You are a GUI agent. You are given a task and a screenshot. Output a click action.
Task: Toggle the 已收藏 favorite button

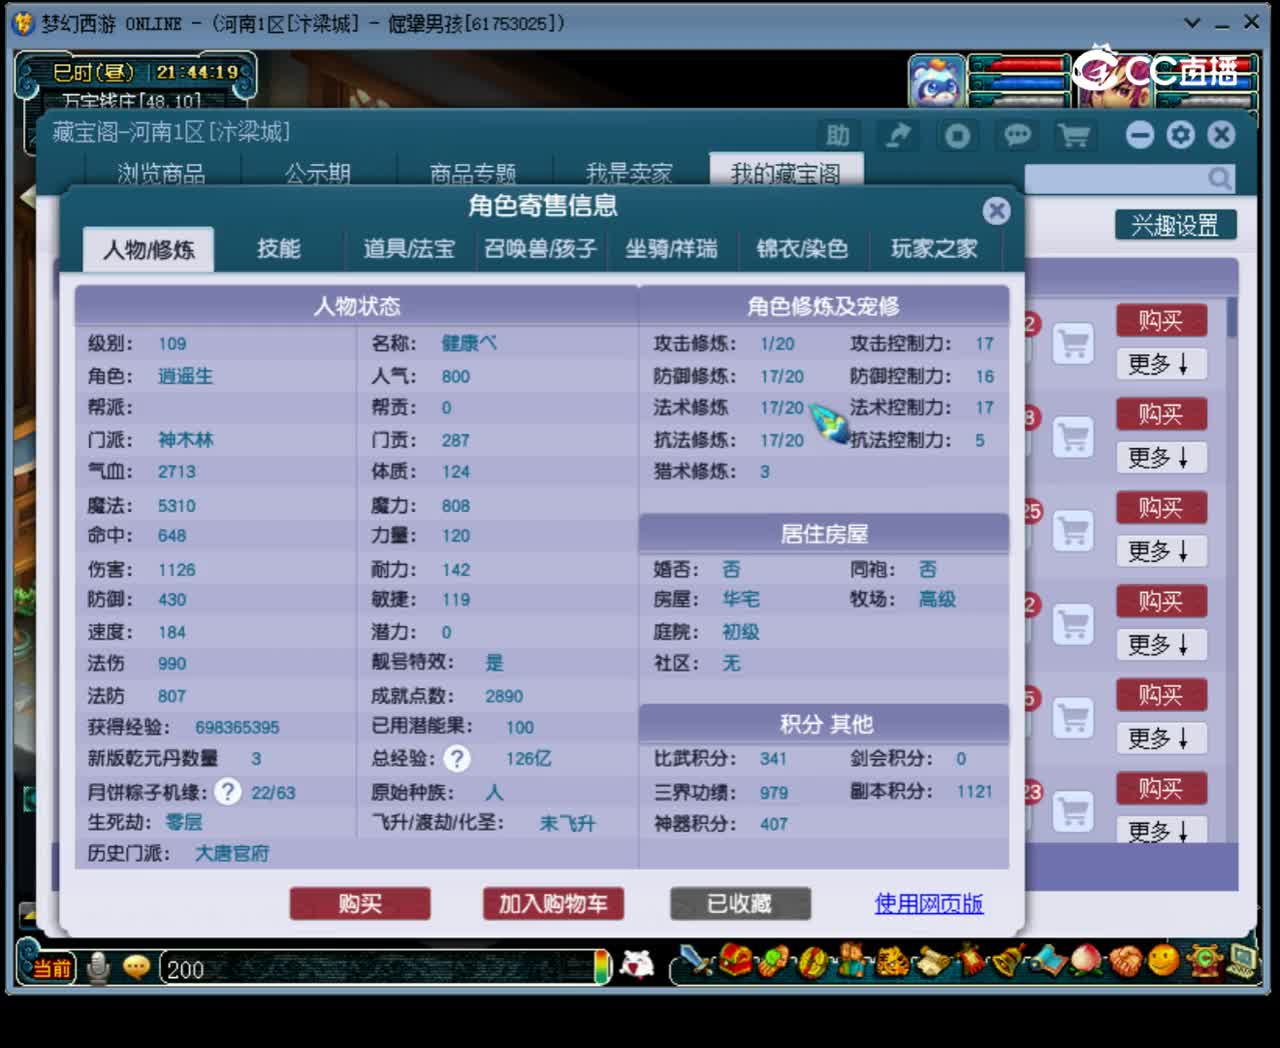pos(740,904)
